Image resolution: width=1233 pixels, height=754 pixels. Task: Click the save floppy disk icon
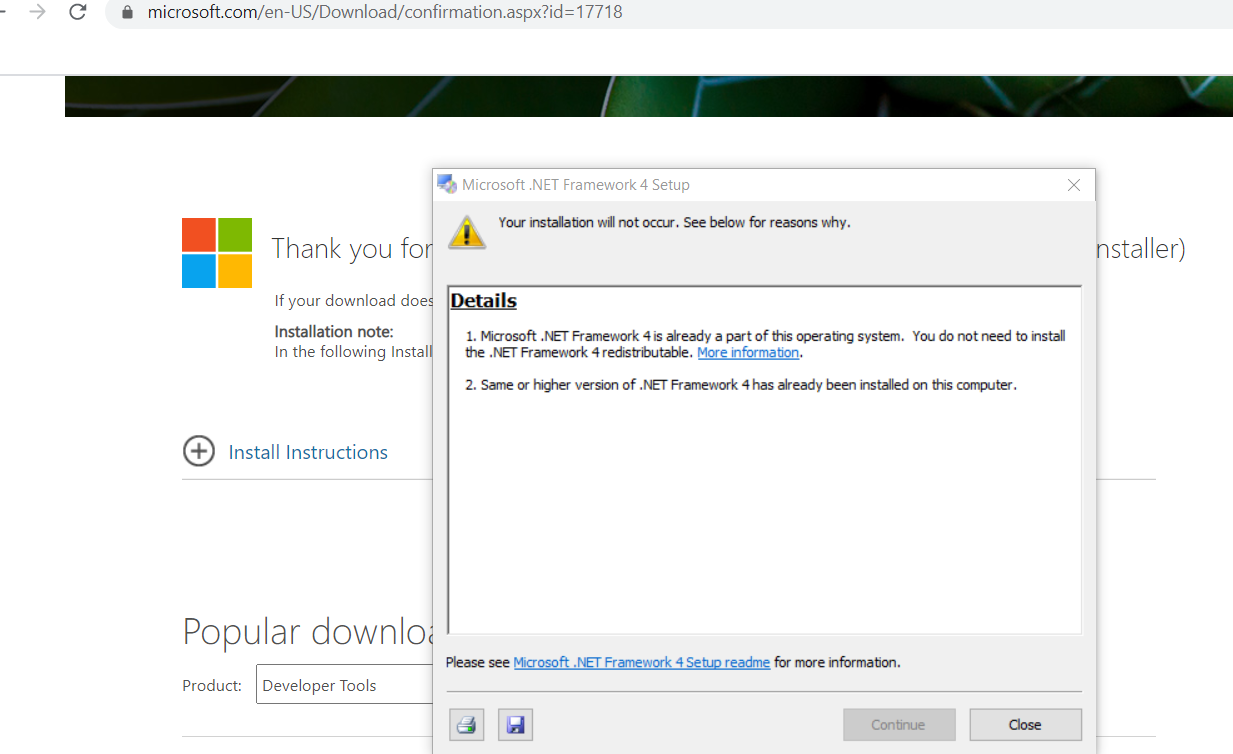coord(515,725)
